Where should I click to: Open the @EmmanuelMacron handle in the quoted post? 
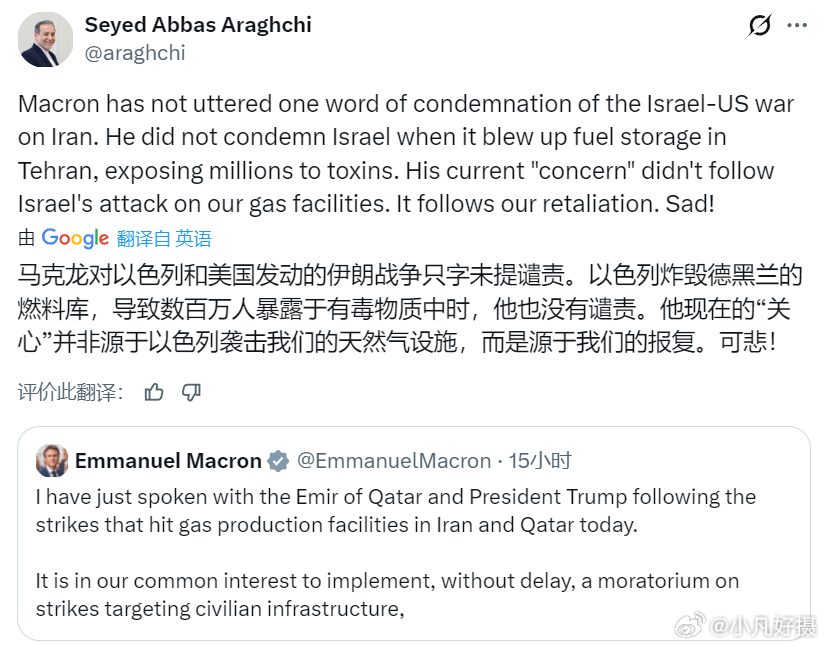pos(394,461)
